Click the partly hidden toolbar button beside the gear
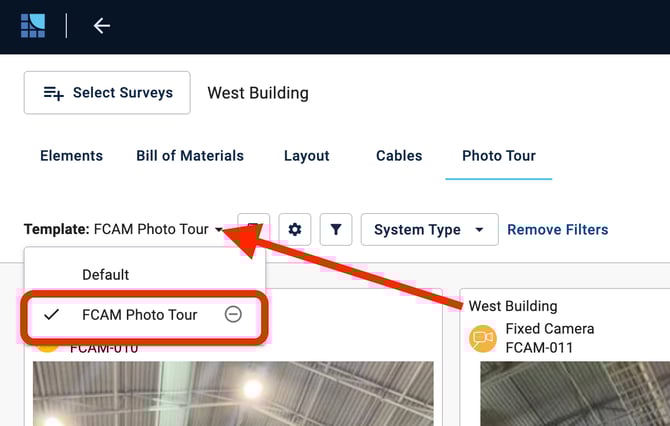670x426 pixels. tap(254, 229)
